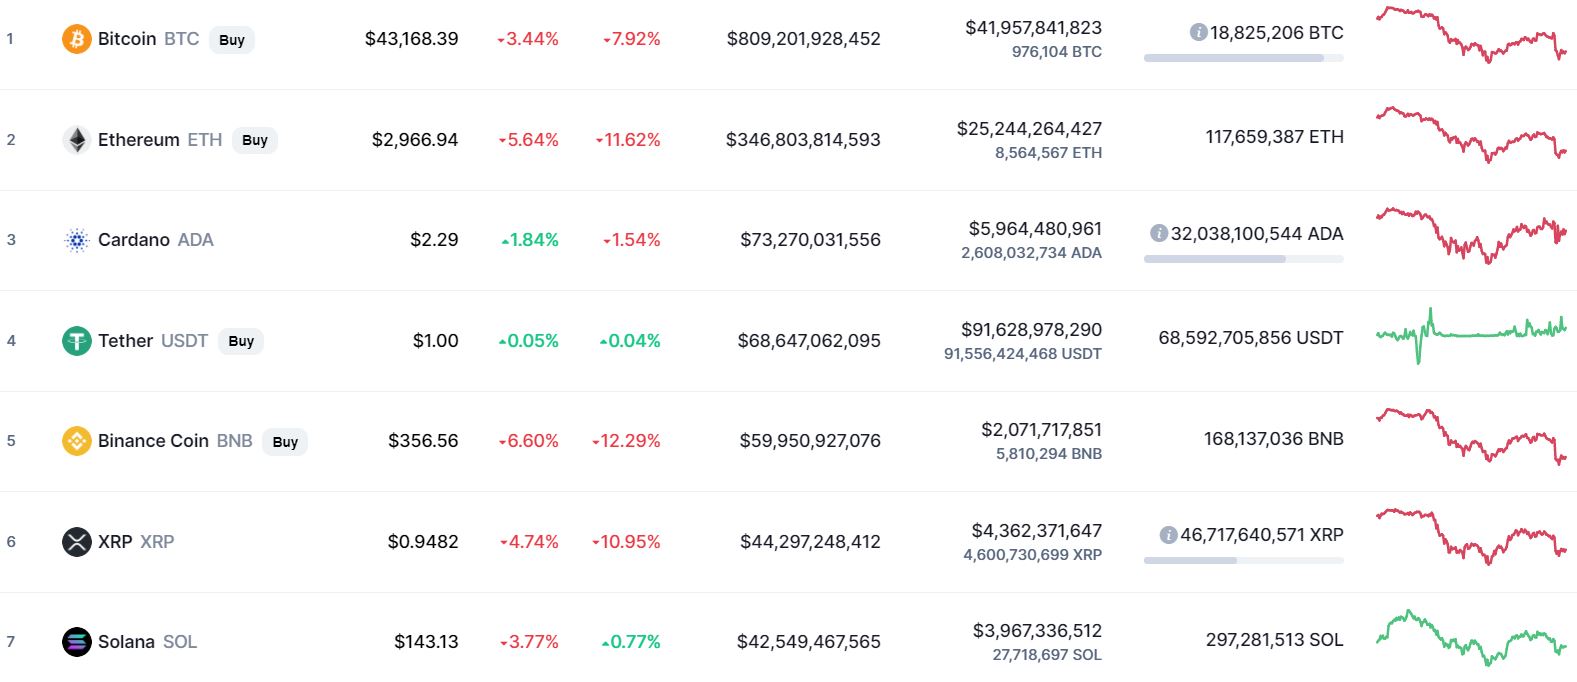Click the Bitcoin orange logo icon
Image resolution: width=1577 pixels, height=682 pixels.
pos(76,39)
